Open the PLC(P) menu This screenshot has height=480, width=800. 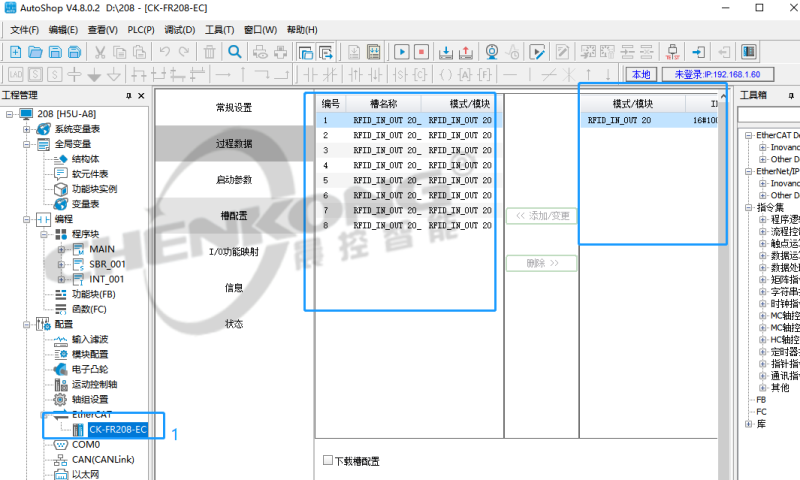[x=140, y=30]
